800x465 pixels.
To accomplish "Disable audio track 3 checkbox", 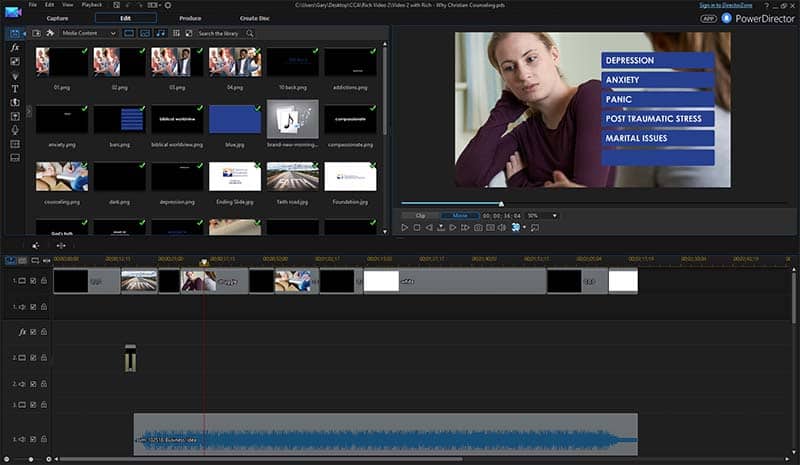I will click(33, 439).
